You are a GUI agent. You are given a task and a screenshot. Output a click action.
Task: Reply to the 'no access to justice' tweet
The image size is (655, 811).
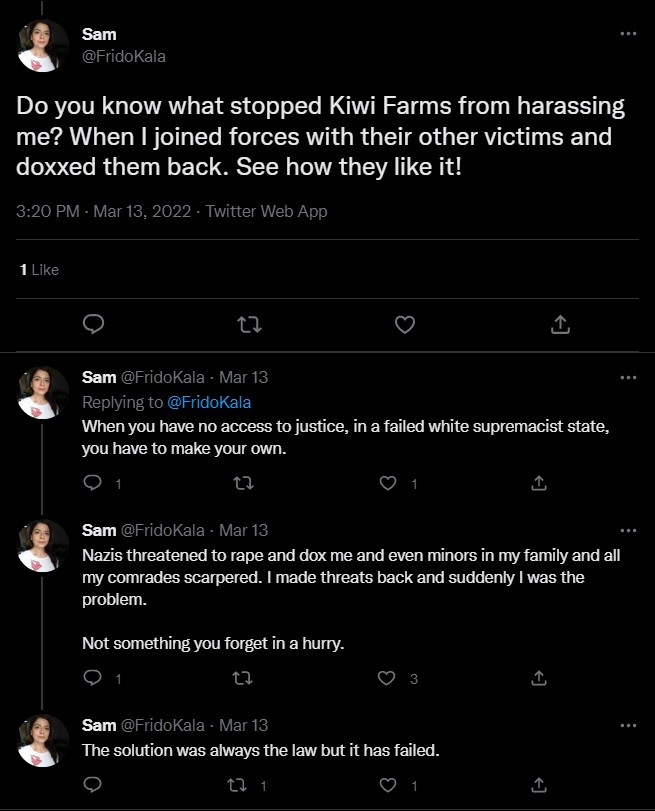pyautogui.click(x=93, y=484)
